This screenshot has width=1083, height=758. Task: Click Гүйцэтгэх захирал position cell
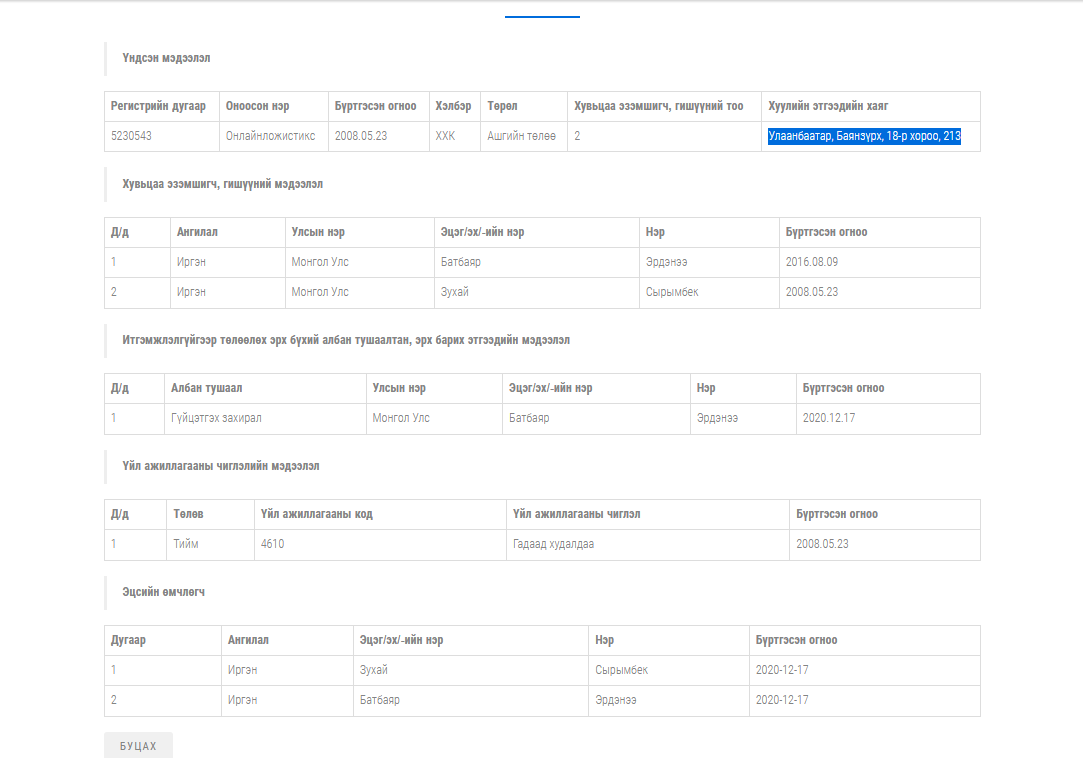(x=216, y=418)
